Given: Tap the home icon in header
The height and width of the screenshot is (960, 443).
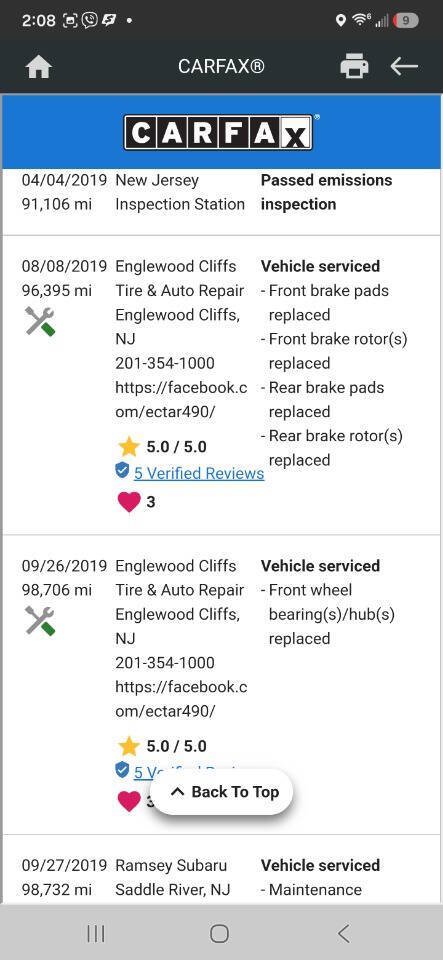Looking at the screenshot, I should [x=39, y=67].
